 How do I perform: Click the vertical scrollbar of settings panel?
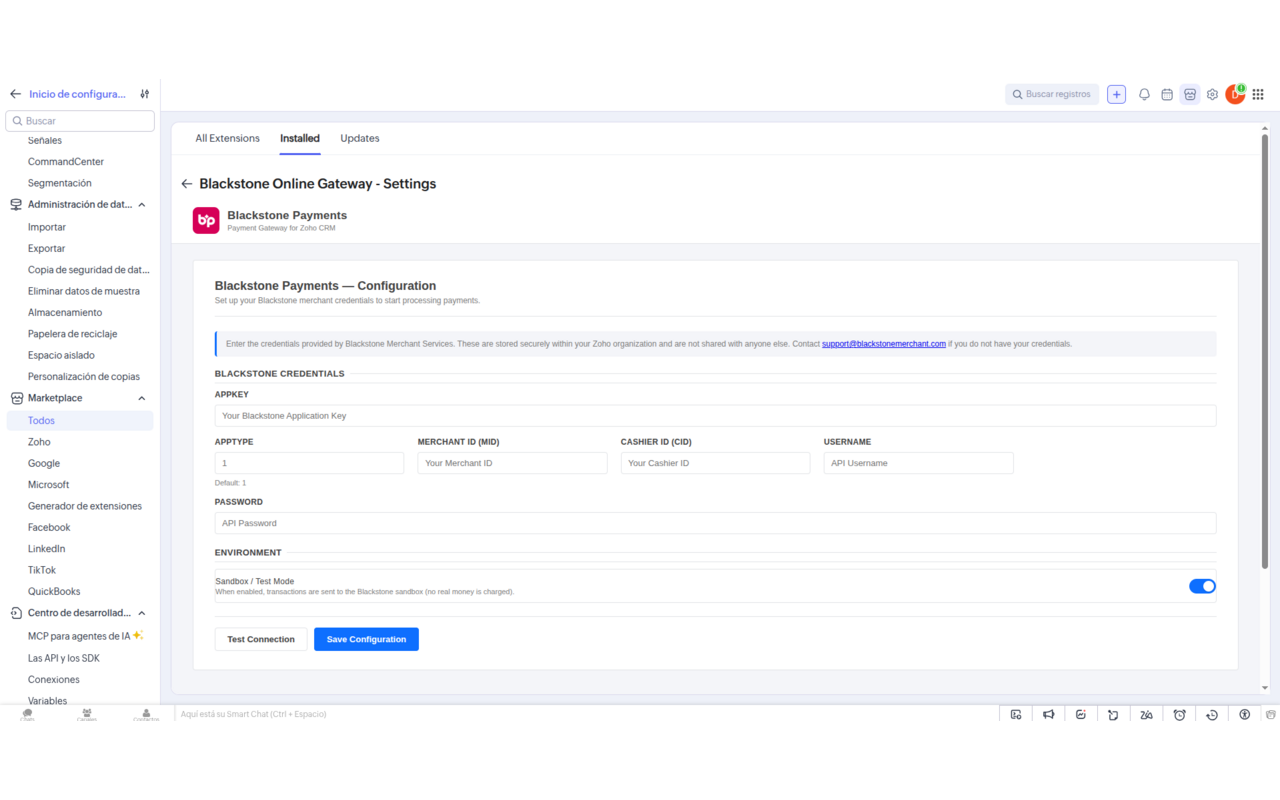pos(1265,350)
